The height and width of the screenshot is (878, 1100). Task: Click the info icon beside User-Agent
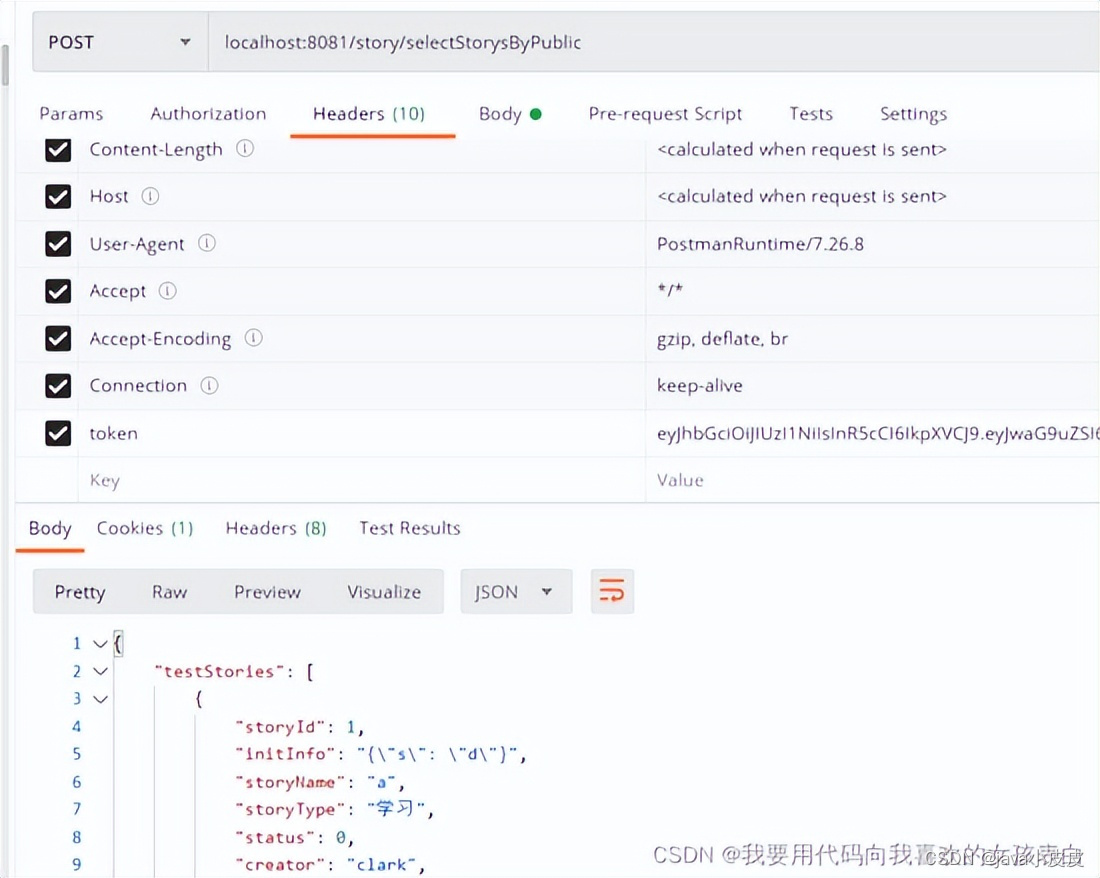pyautogui.click(x=206, y=243)
